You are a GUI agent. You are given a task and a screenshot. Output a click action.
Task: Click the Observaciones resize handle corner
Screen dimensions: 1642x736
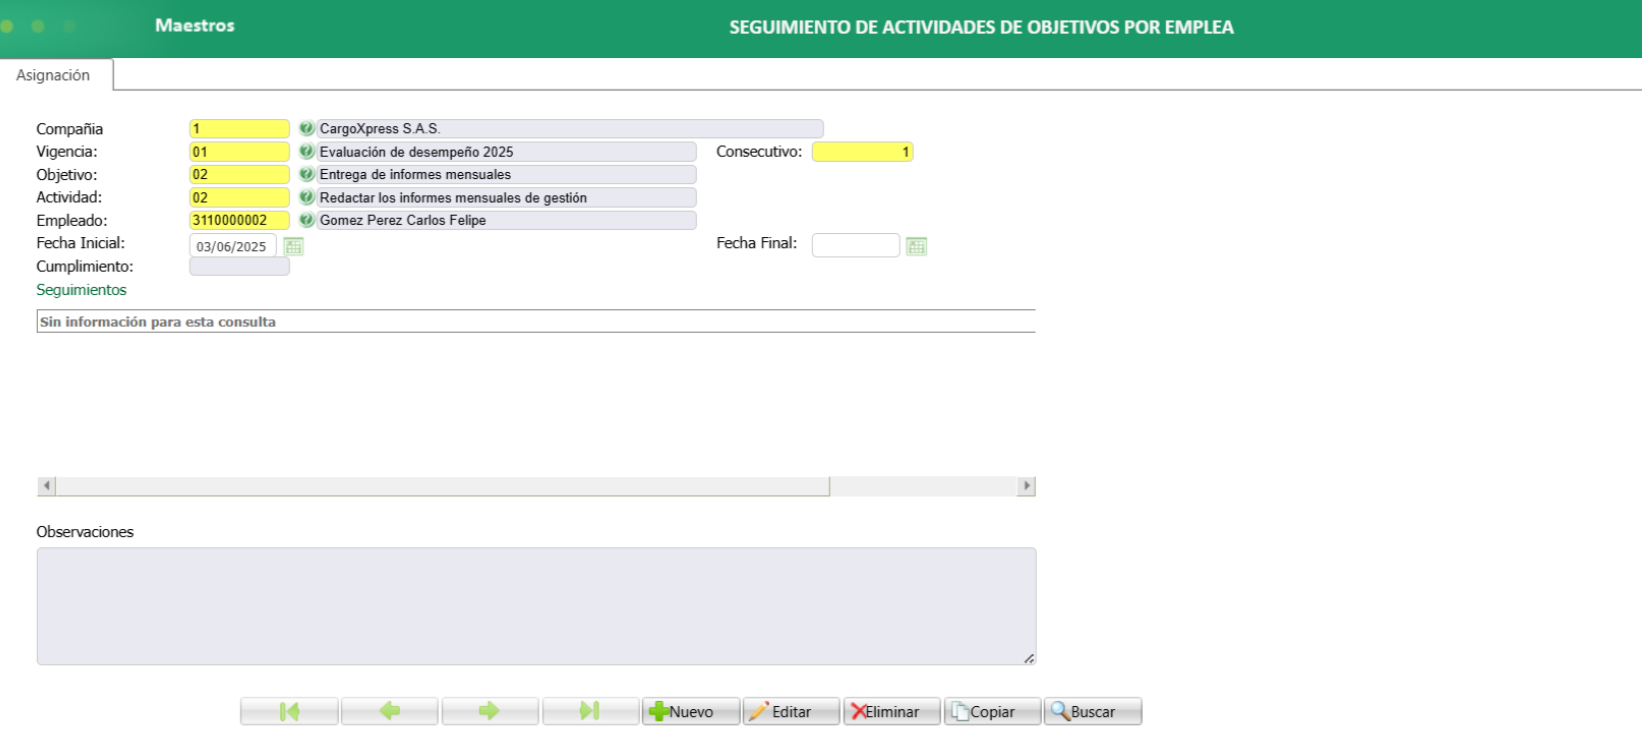pyautogui.click(x=1029, y=658)
